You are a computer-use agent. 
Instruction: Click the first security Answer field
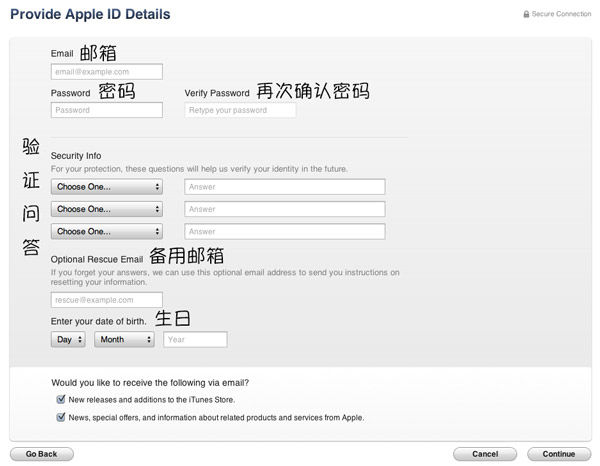285,187
